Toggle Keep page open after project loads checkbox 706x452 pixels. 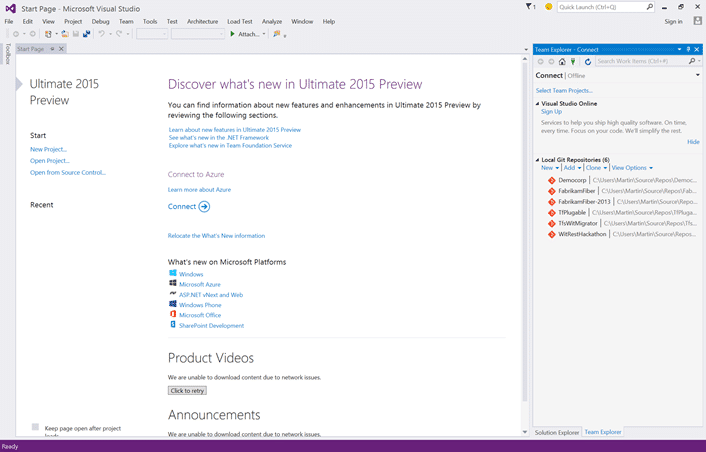coord(35,427)
